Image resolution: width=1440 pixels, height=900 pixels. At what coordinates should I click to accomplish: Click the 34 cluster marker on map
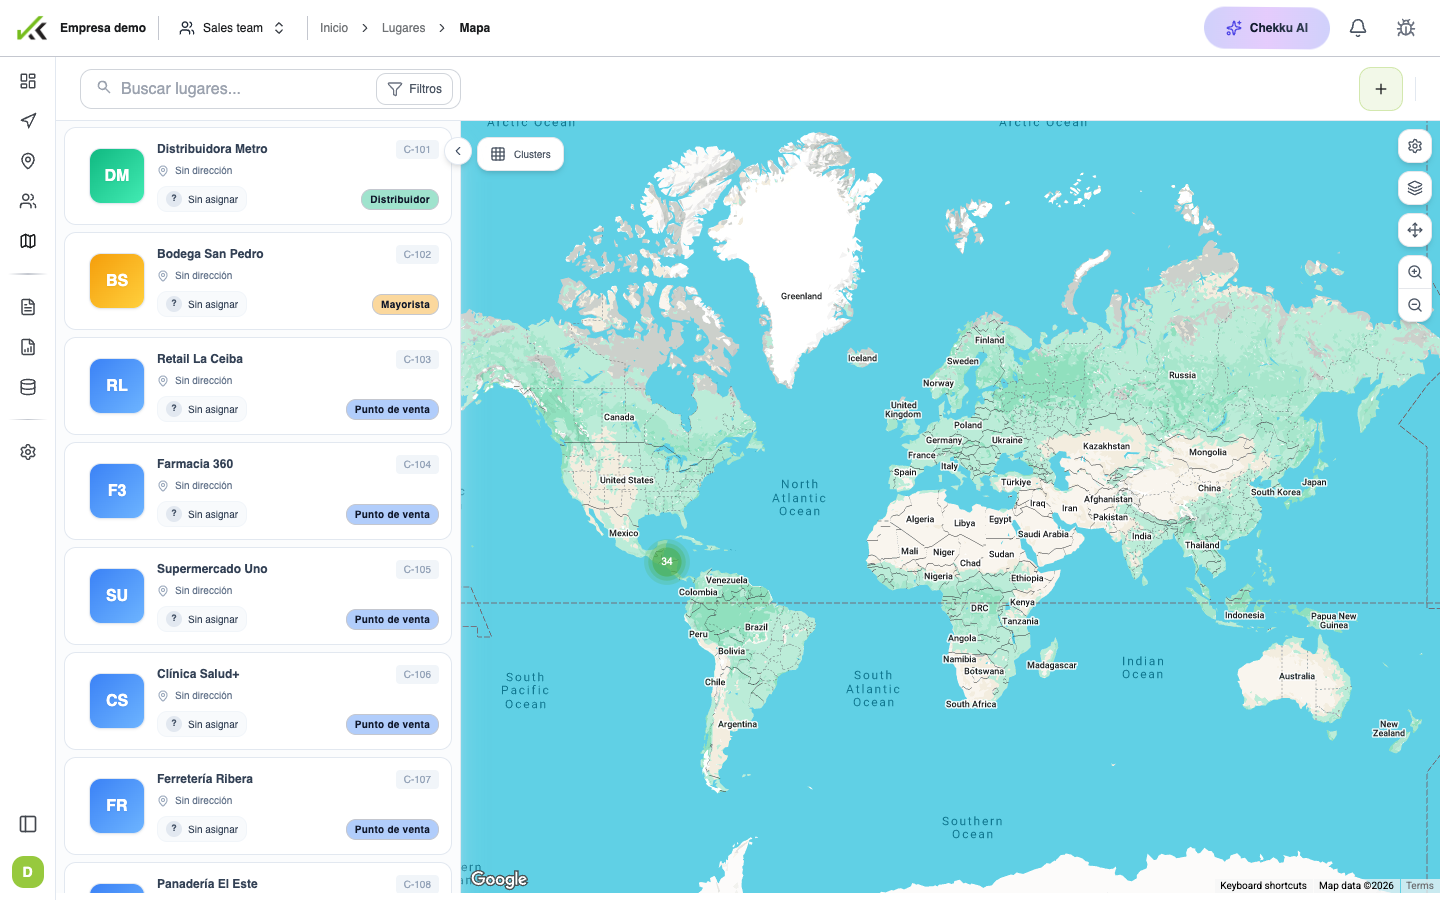[667, 561]
